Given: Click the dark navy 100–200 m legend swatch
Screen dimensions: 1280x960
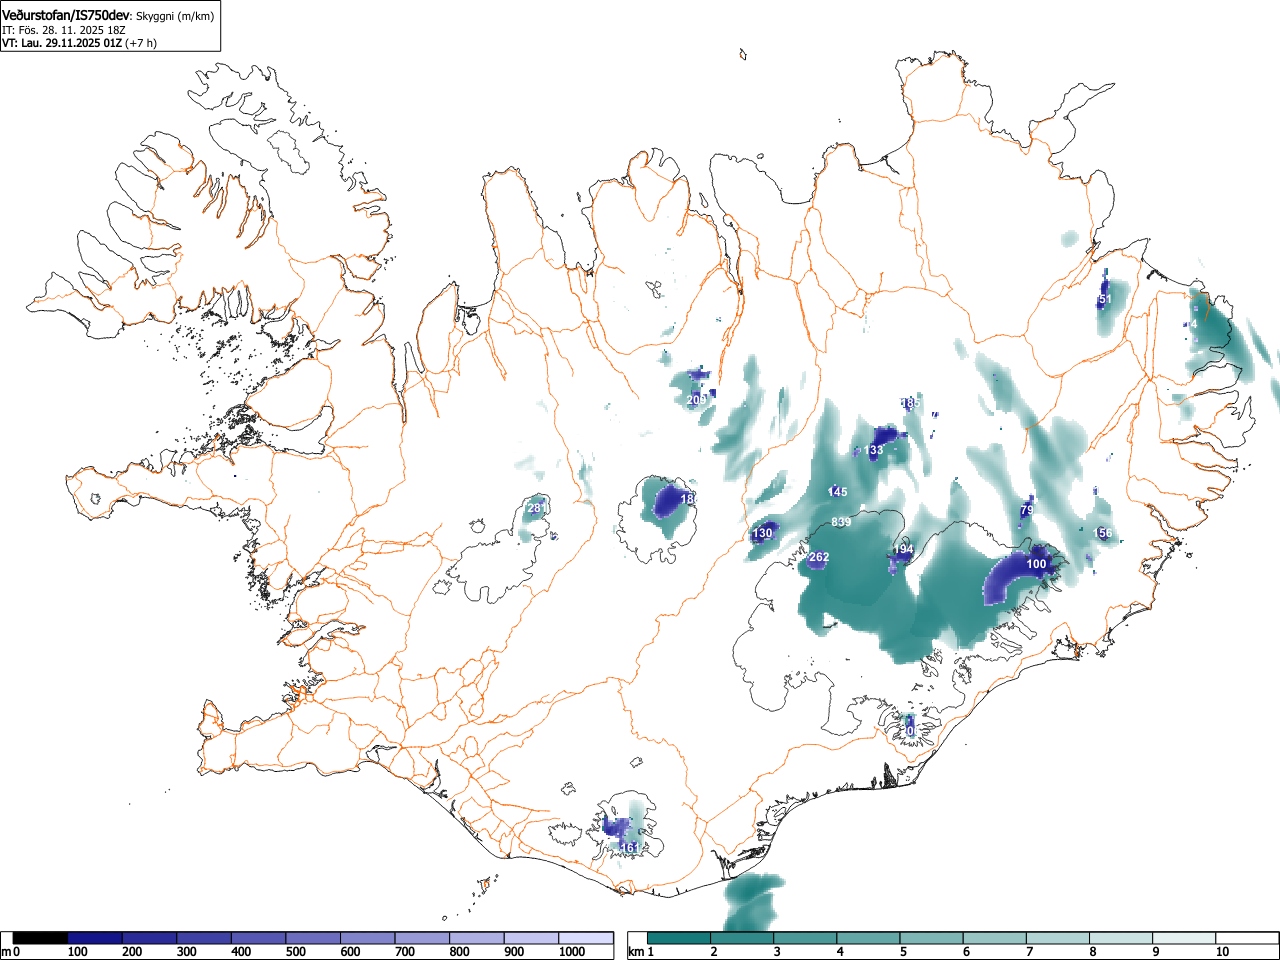Looking at the screenshot, I should pyautogui.click(x=95, y=938).
